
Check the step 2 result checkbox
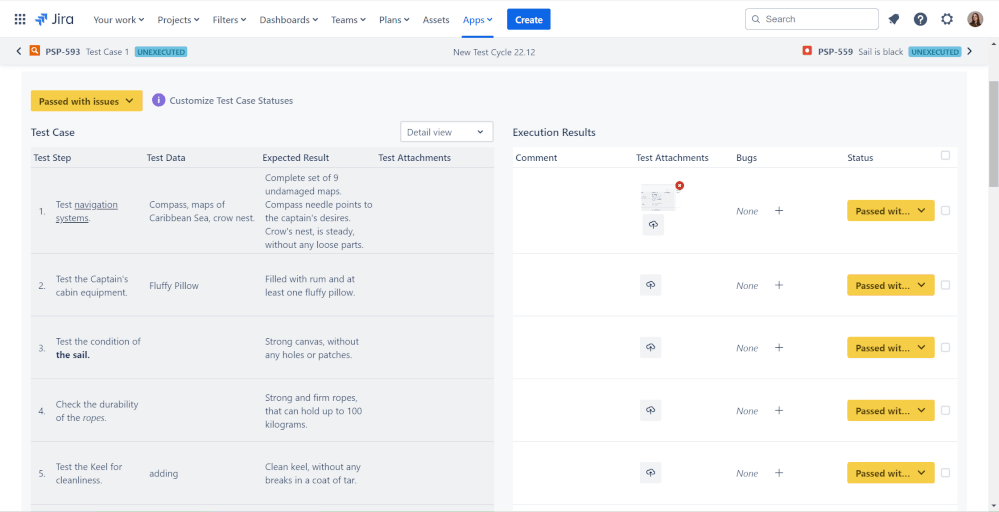945,285
